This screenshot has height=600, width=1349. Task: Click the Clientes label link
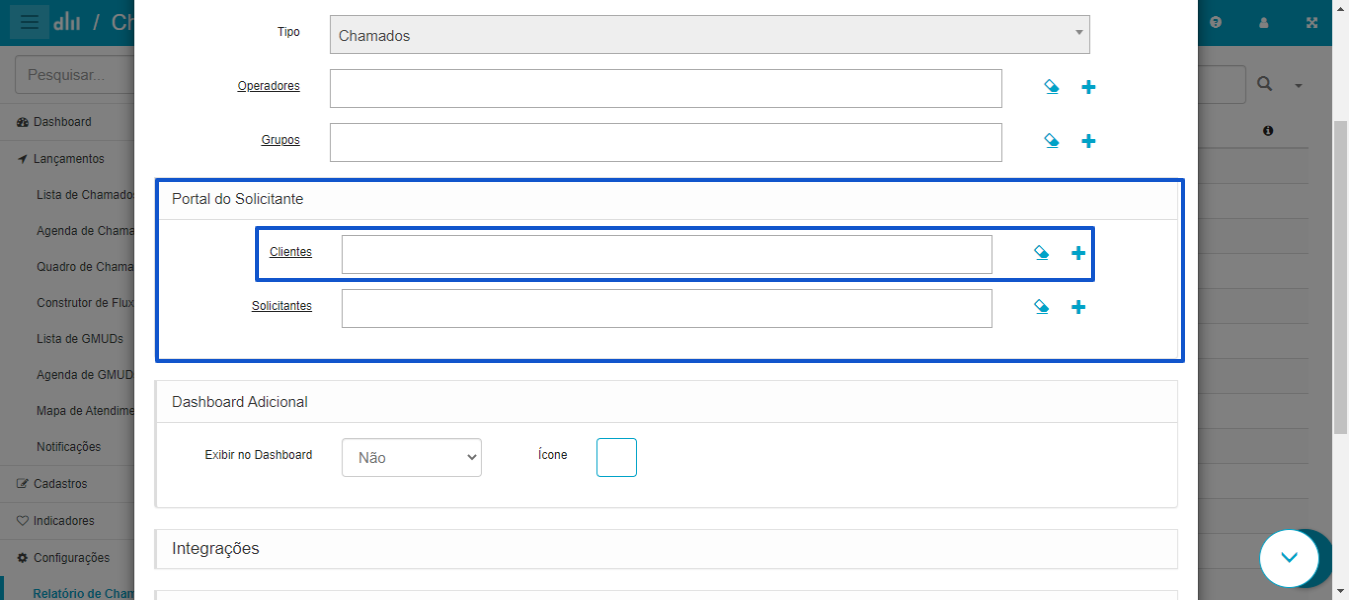point(291,252)
